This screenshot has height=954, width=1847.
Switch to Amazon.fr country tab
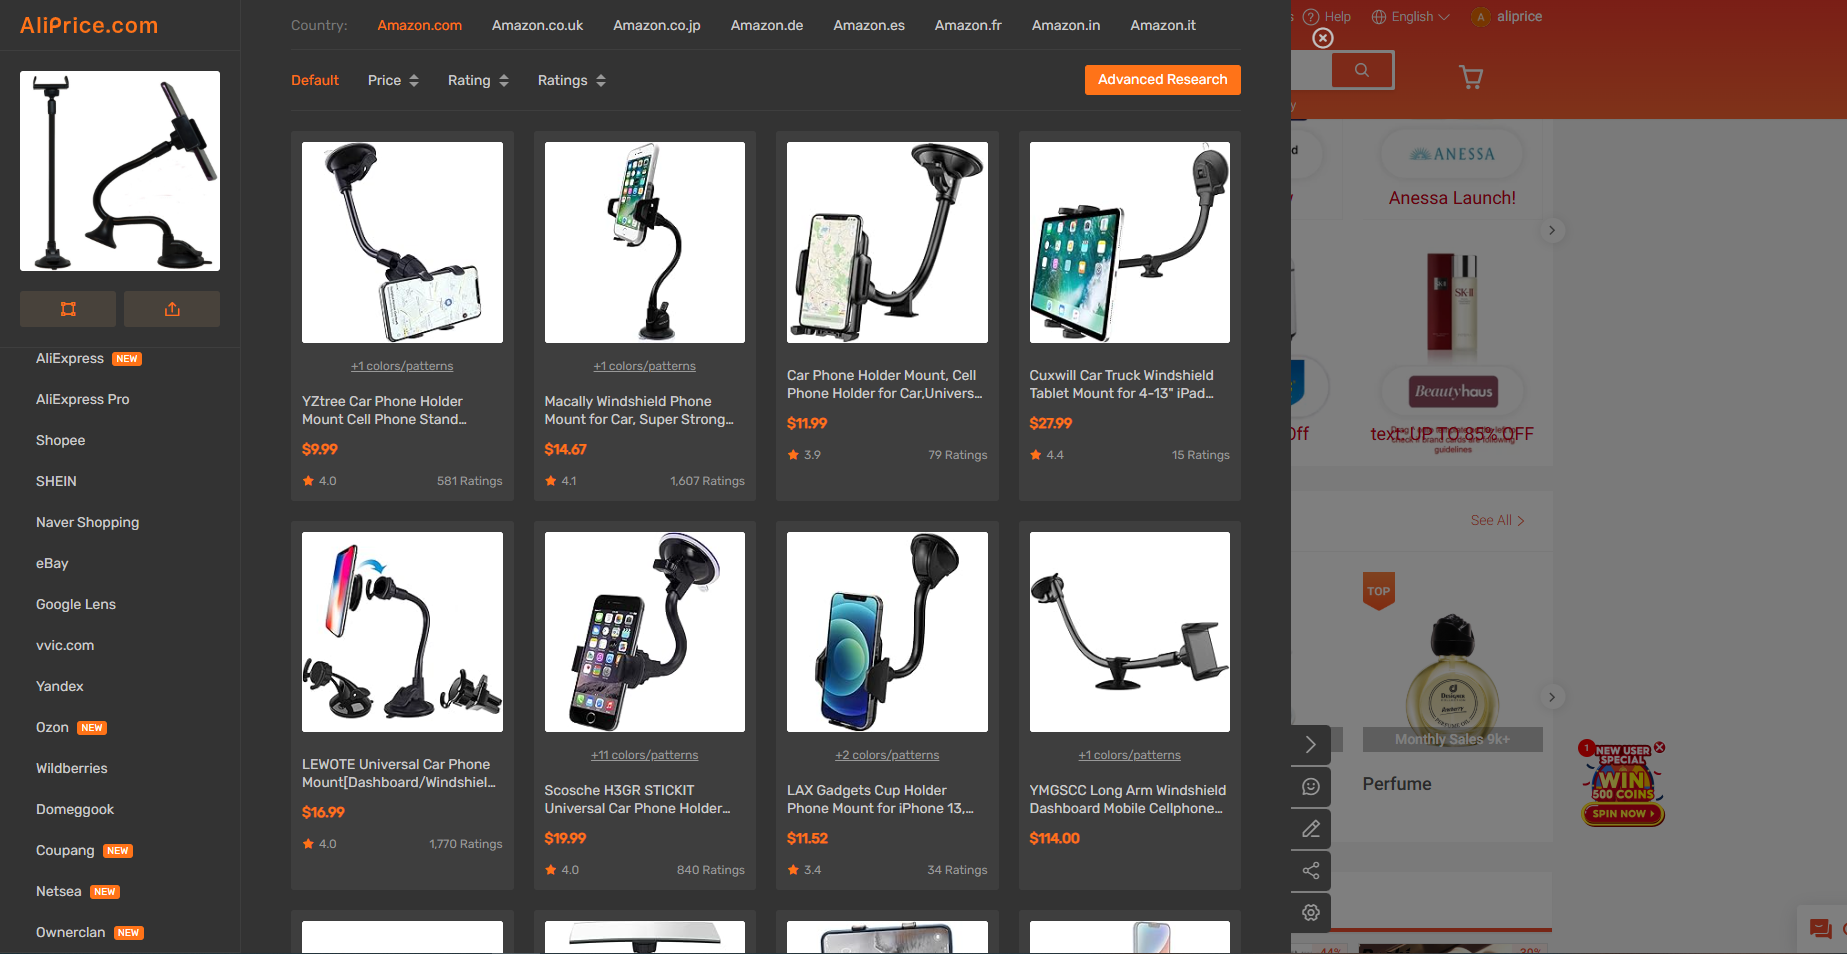968,25
